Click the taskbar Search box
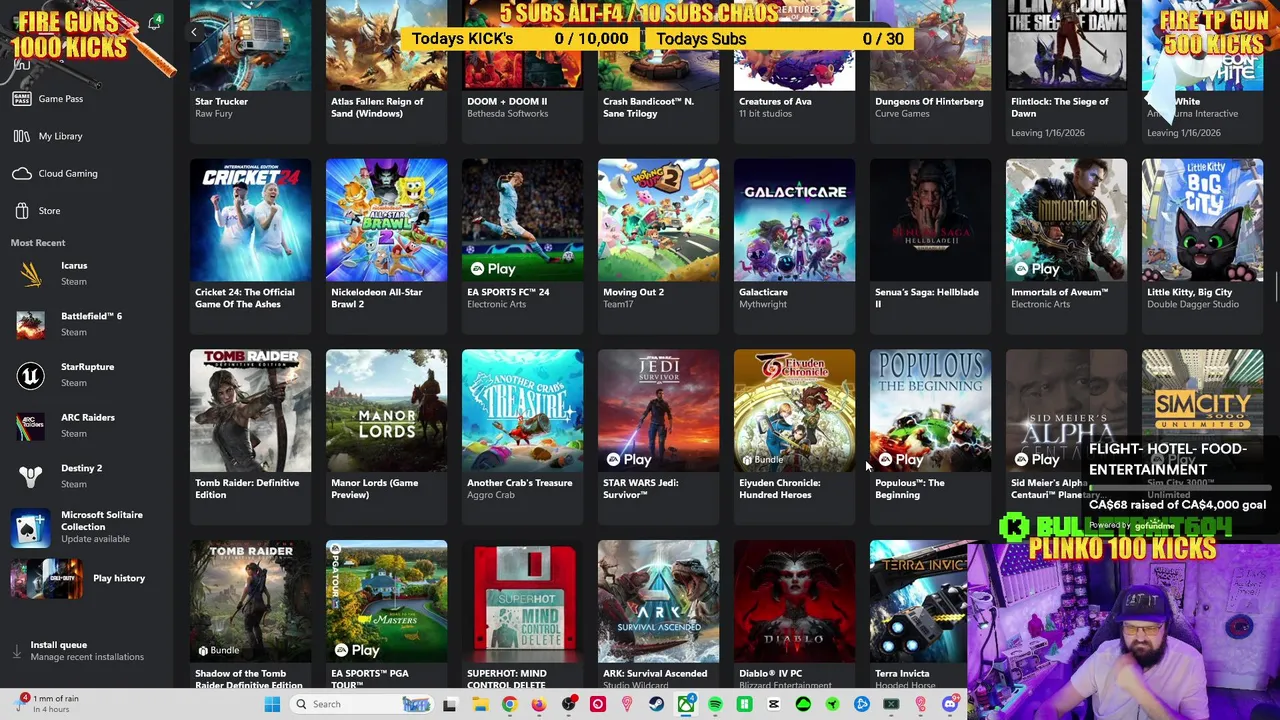The image size is (1280, 720). click(x=362, y=704)
